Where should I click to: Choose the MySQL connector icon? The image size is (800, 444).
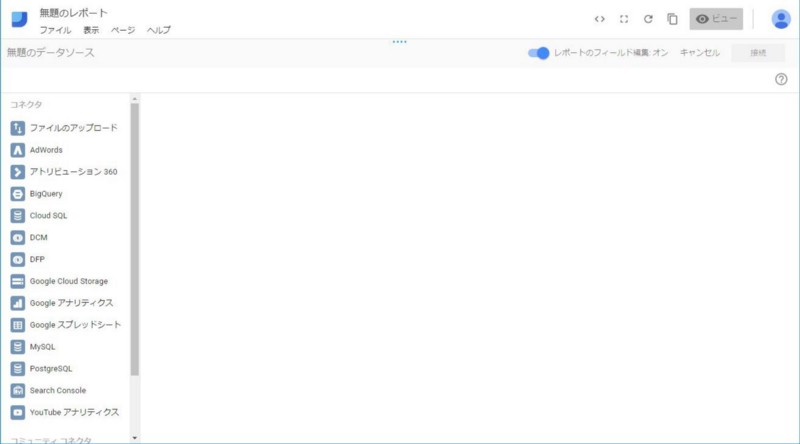[17, 347]
